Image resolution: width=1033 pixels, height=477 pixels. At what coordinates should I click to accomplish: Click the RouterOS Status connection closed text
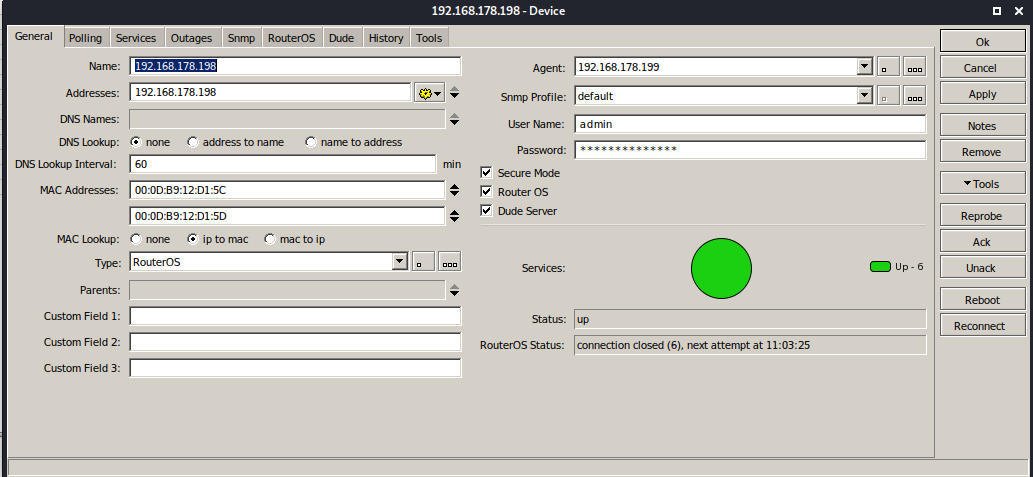point(693,345)
